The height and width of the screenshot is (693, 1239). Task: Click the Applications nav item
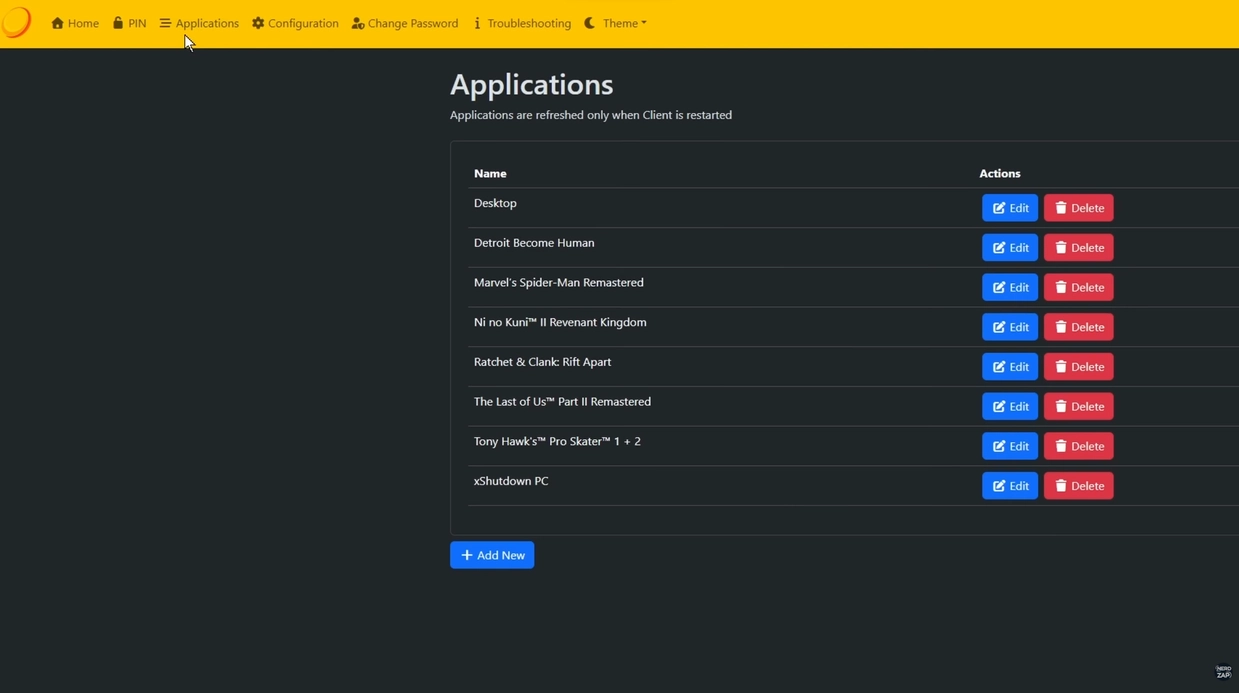tap(199, 23)
